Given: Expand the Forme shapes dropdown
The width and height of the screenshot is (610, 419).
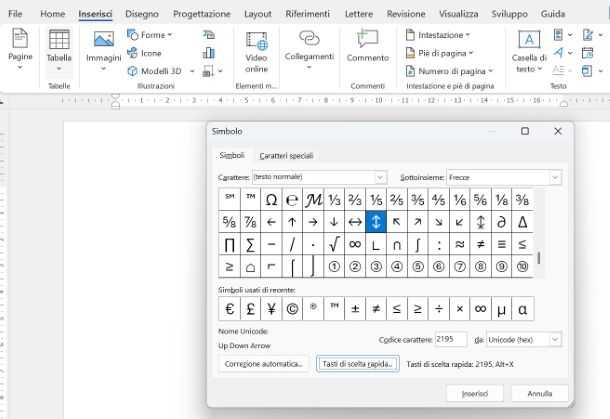Looking at the screenshot, I should click(x=150, y=35).
